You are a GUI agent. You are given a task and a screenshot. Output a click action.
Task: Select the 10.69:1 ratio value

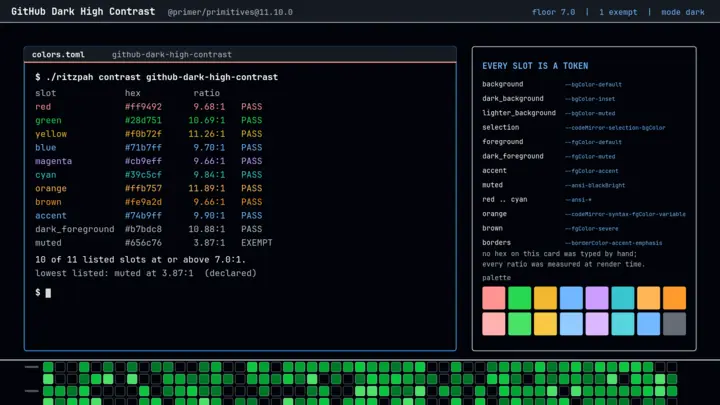click(x=207, y=120)
